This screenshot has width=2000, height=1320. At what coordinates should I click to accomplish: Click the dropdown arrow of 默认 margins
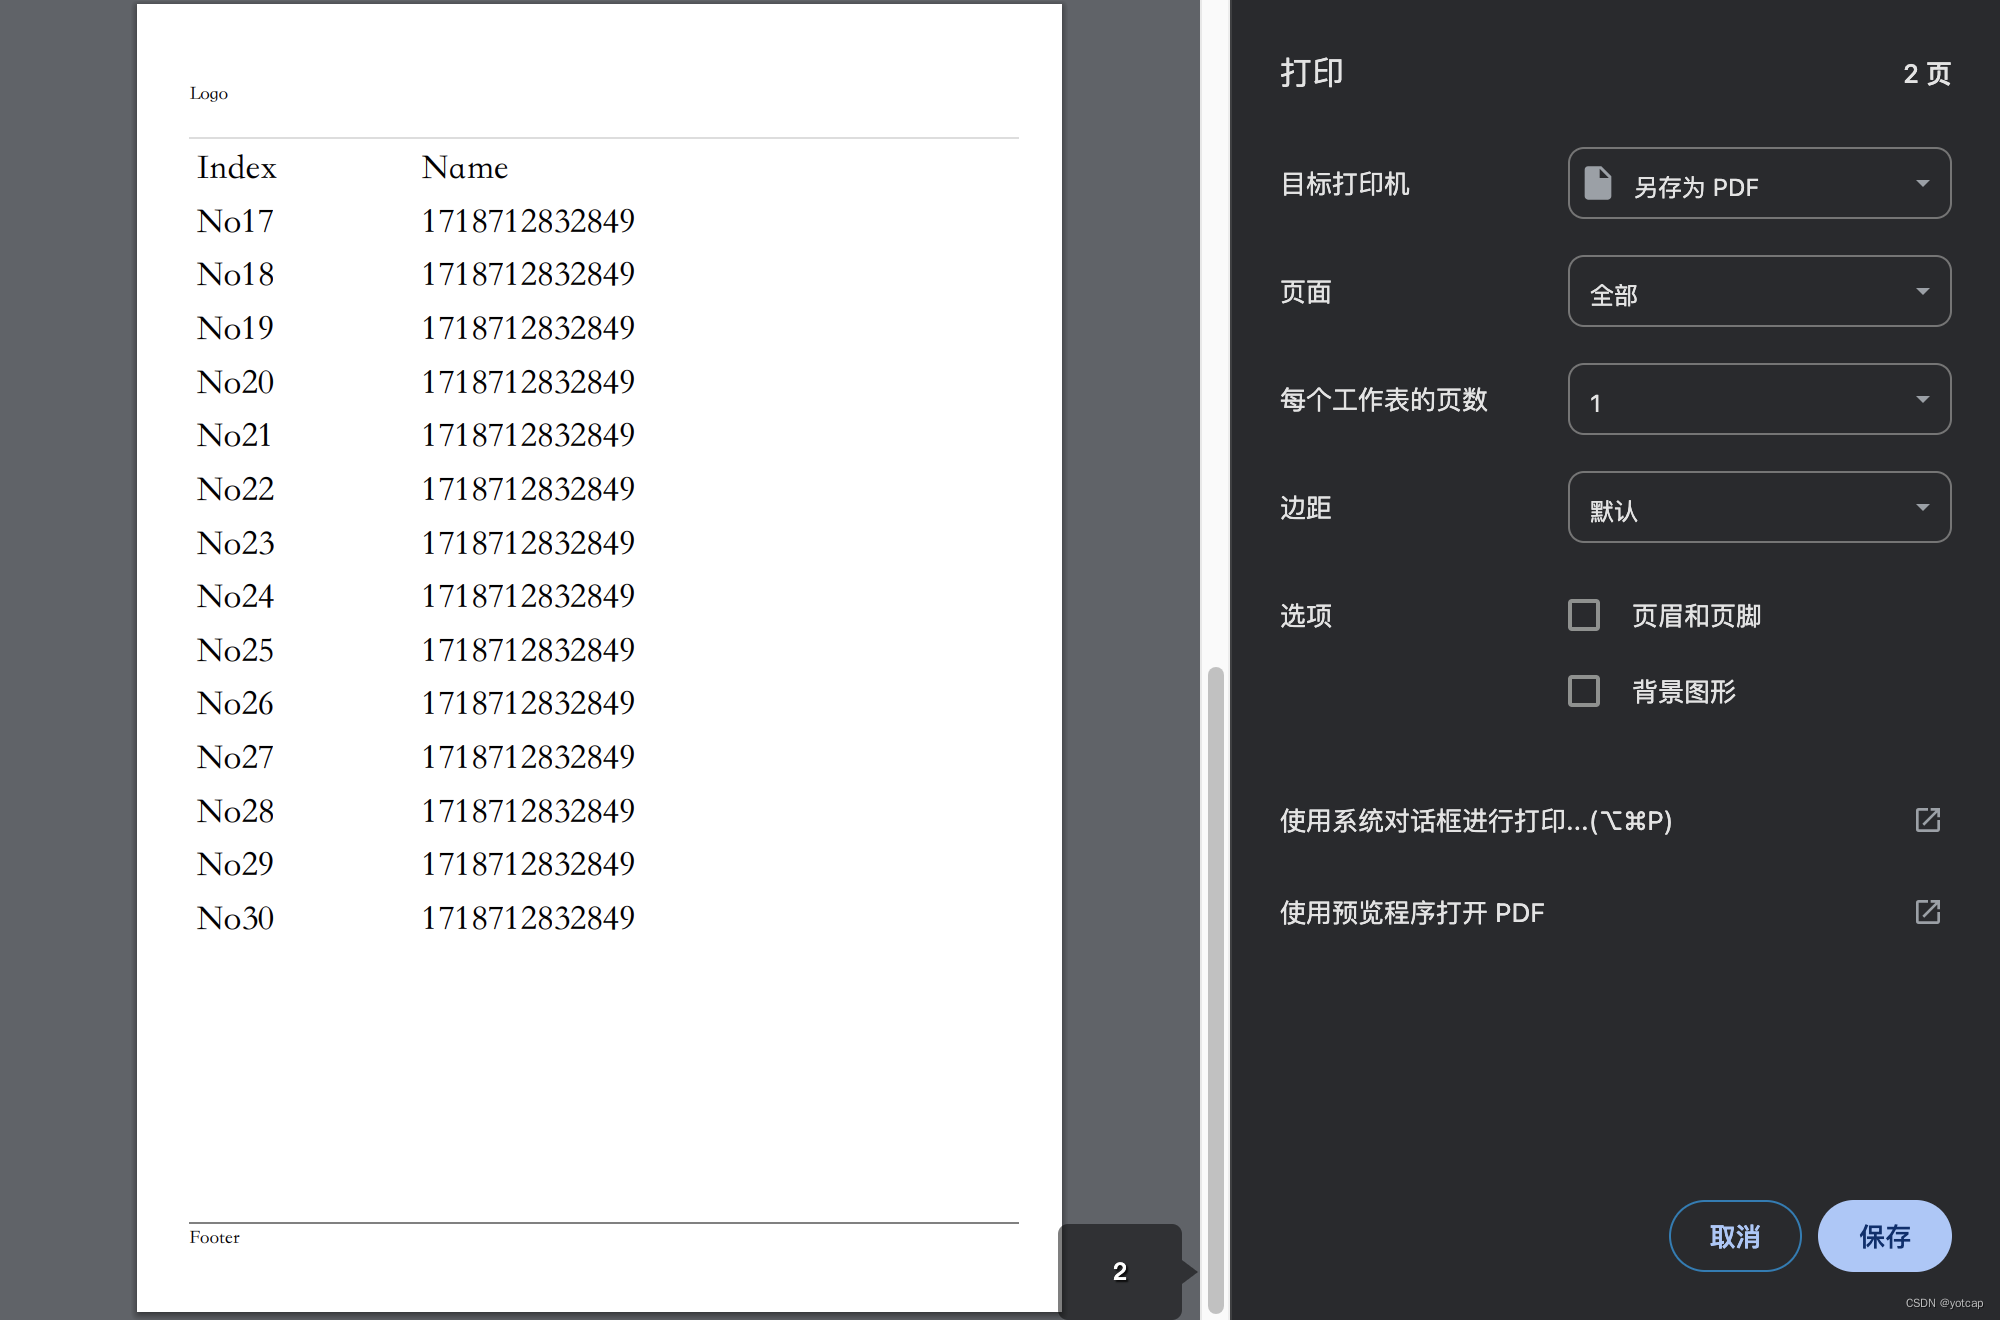click(x=1922, y=508)
